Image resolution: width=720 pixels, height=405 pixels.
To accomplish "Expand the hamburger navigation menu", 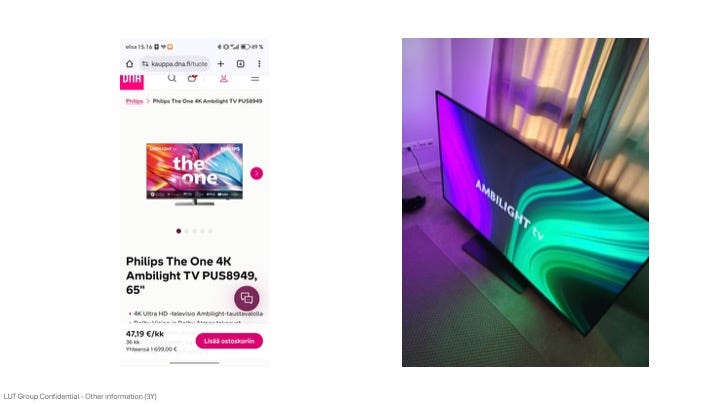I will (x=255, y=79).
